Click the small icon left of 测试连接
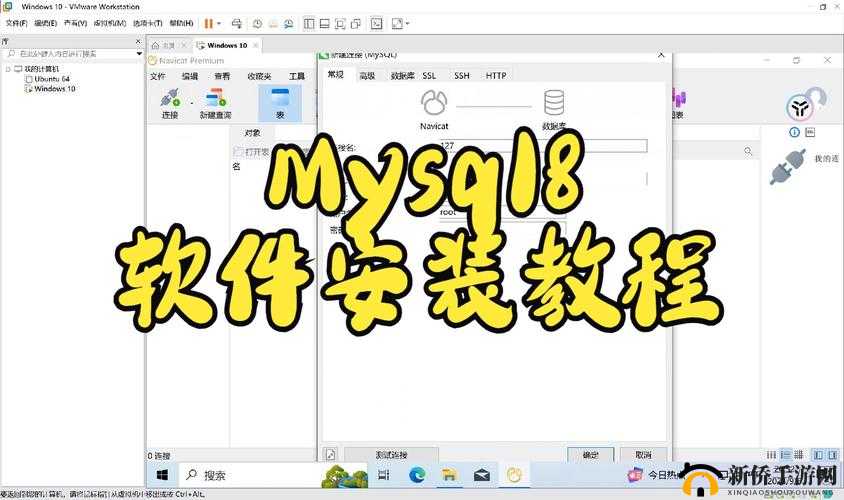This screenshot has height=500, width=844. pyautogui.click(x=330, y=455)
